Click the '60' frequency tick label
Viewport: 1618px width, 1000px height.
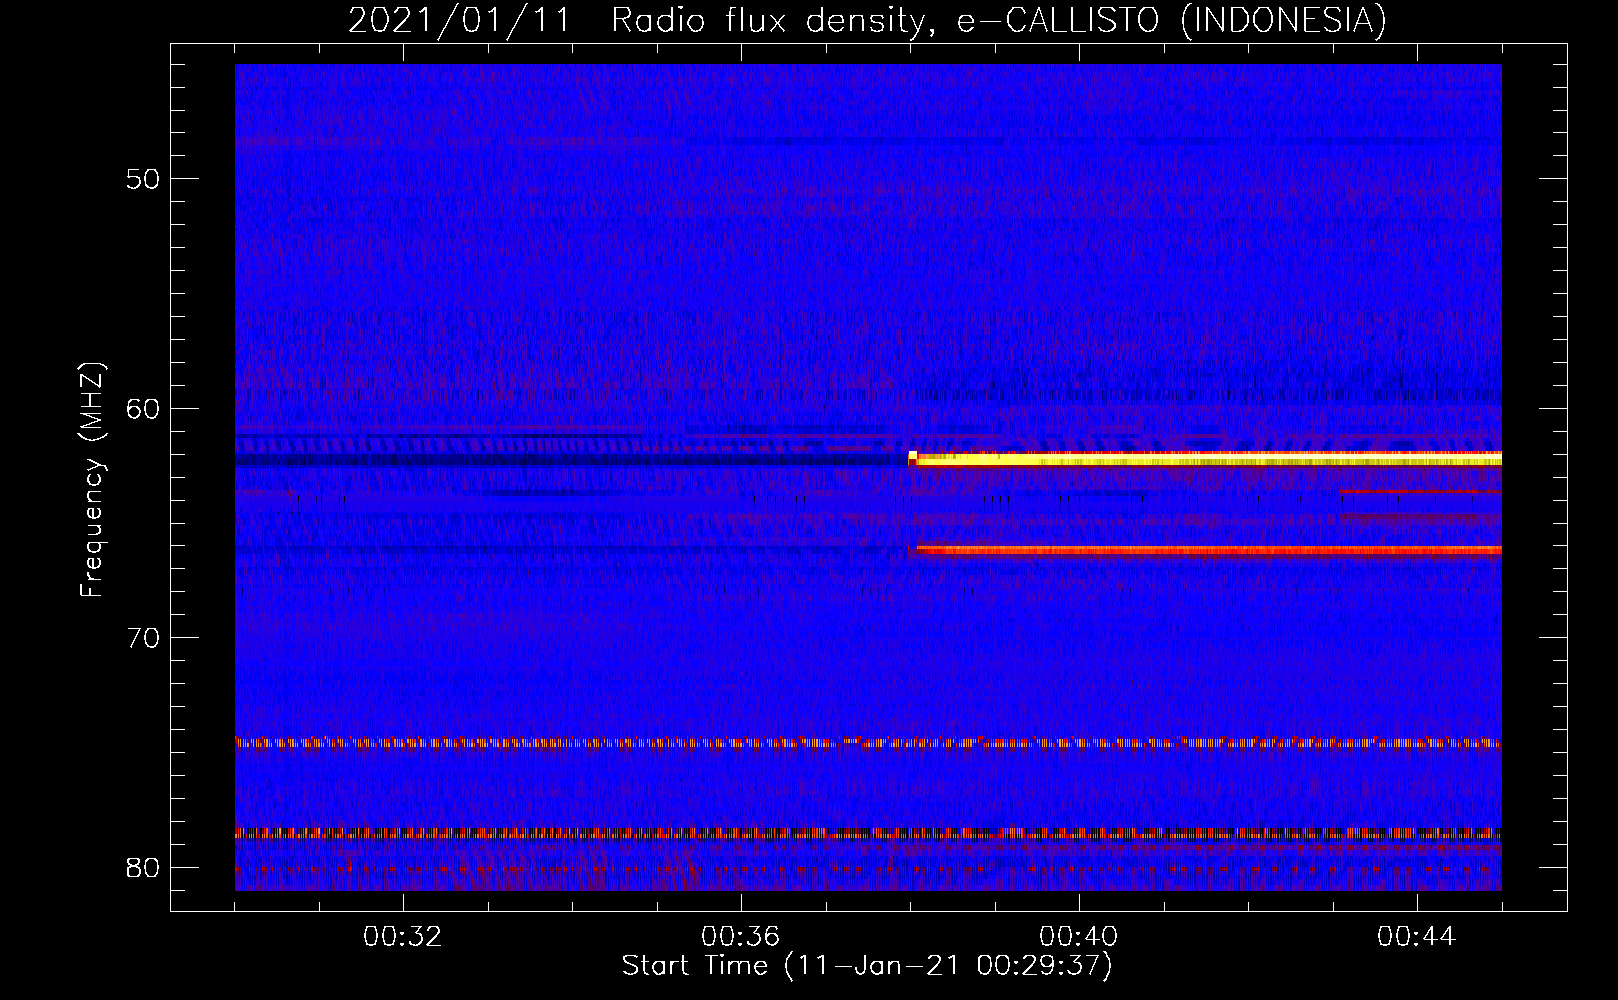pyautogui.click(x=143, y=409)
